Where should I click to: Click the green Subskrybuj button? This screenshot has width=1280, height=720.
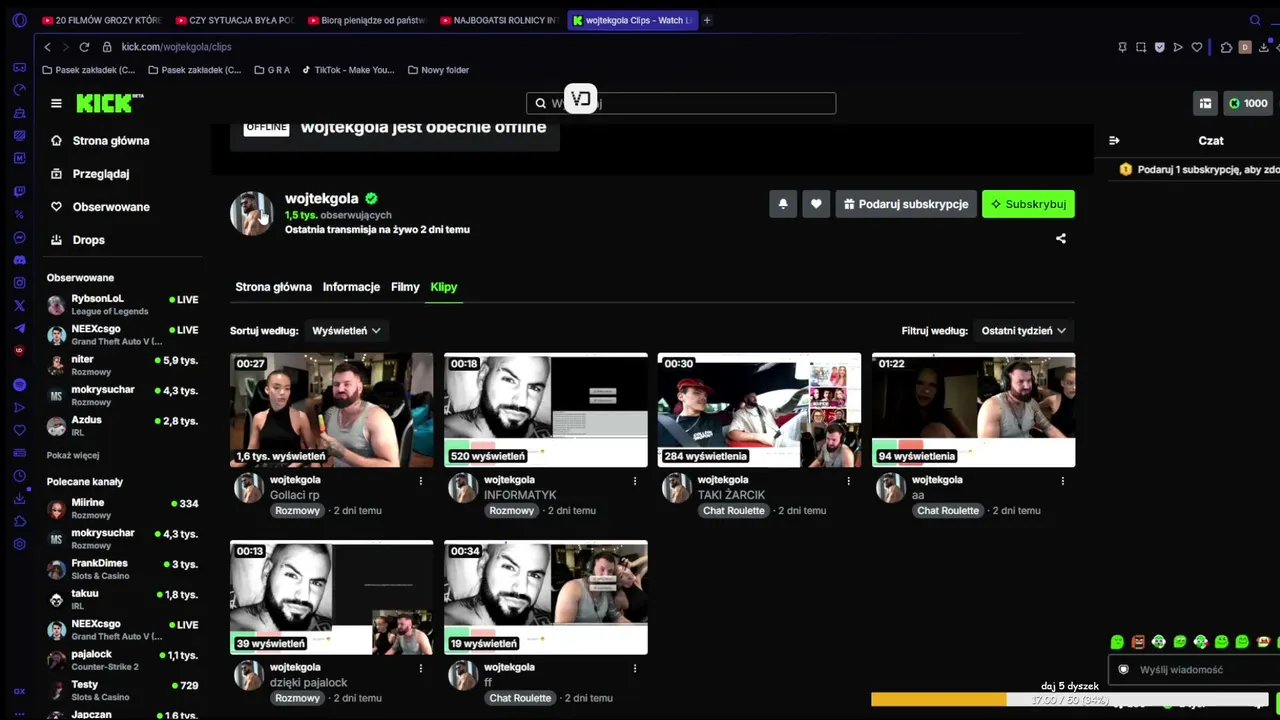[1028, 204]
